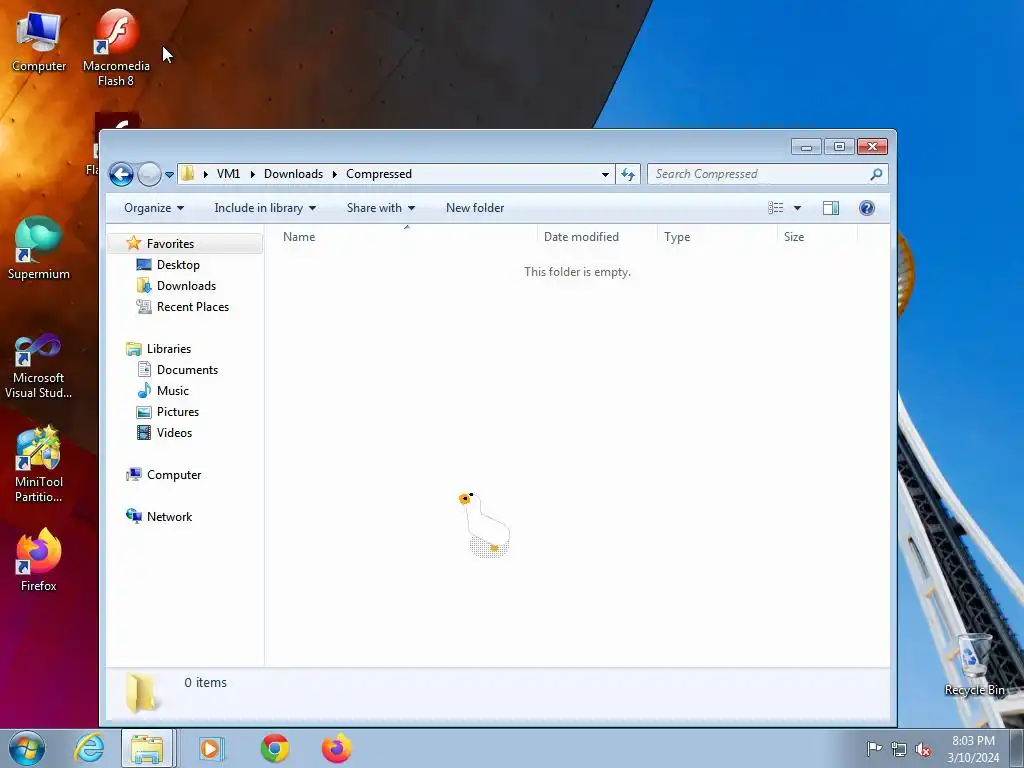Select Favorites in the navigation pane
This screenshot has height=768, width=1024.
170,244
